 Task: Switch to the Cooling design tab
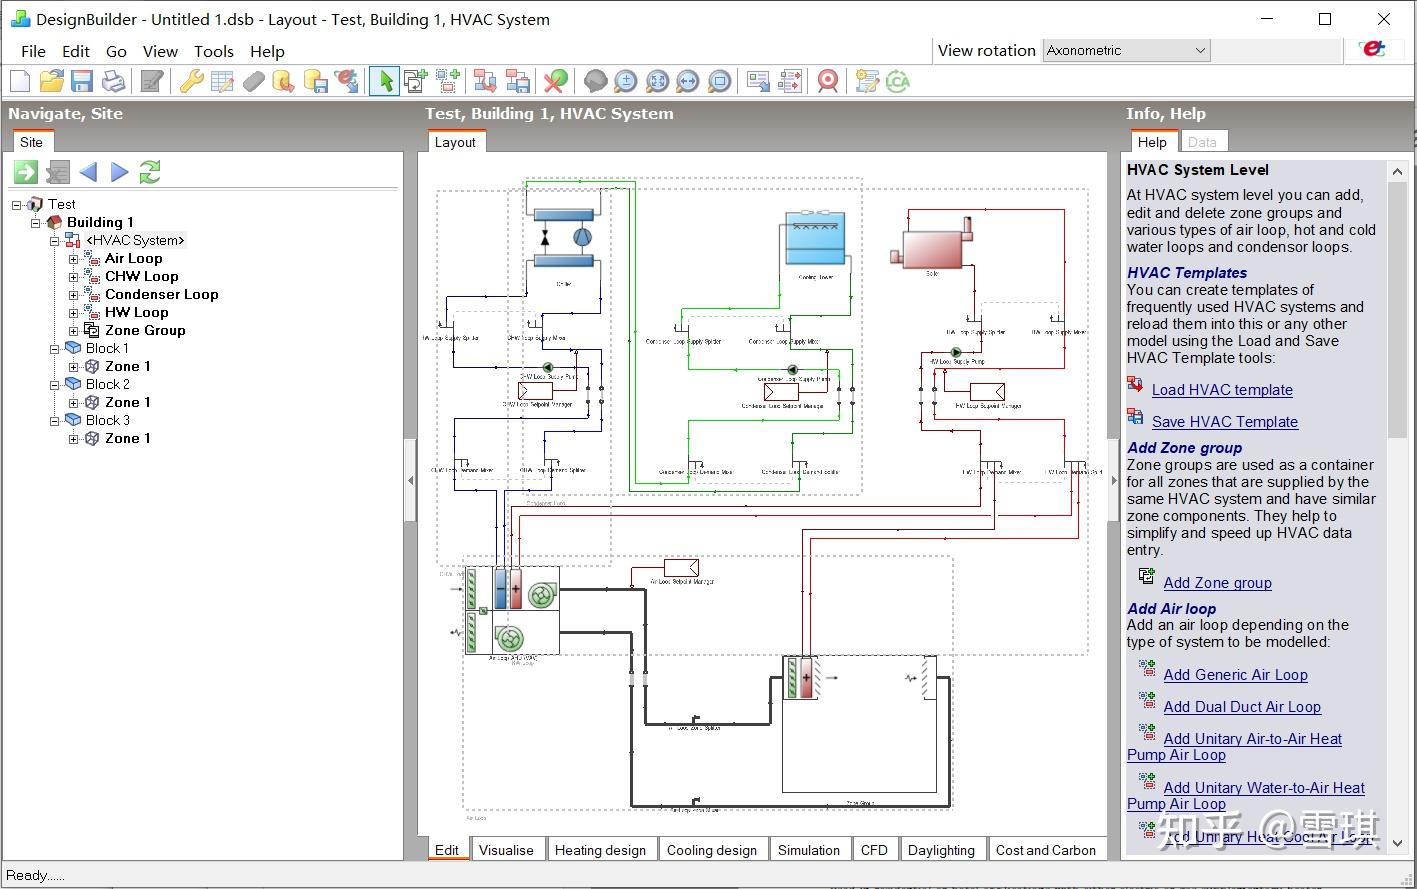coord(711,850)
